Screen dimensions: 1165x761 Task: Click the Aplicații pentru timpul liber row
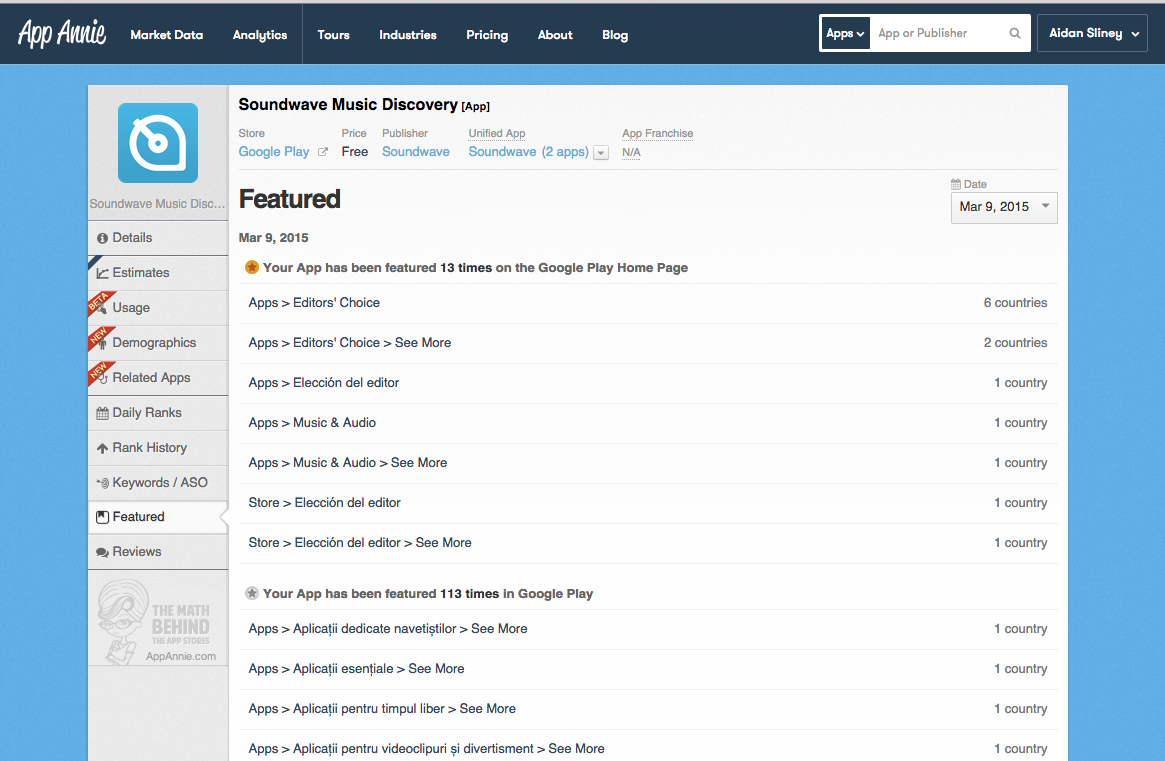[x=648, y=710]
